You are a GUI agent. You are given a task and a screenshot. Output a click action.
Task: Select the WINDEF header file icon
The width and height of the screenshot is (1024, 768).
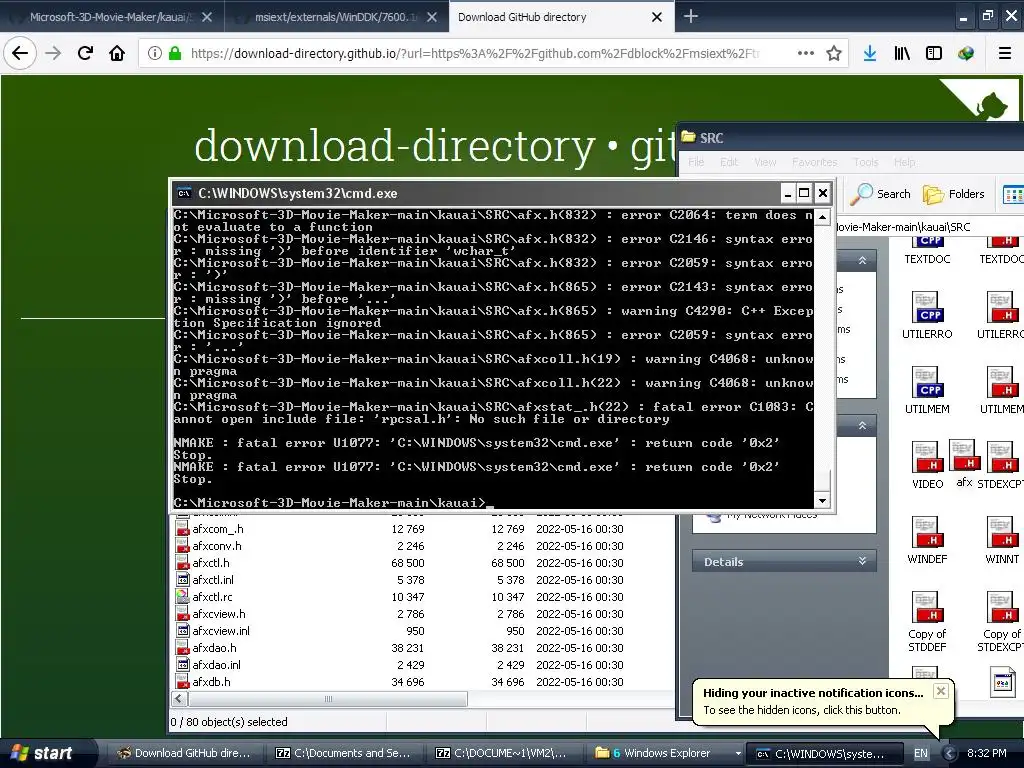coord(927,539)
